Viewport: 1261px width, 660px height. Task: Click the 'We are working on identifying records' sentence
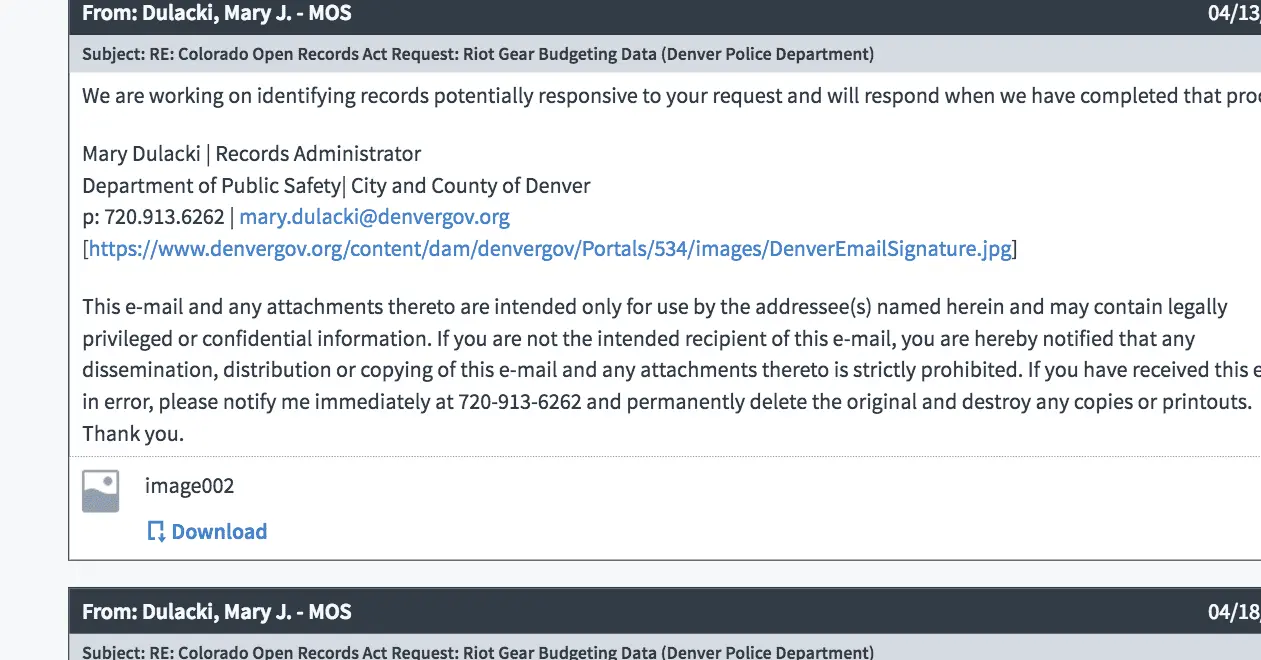pyautogui.click(x=600, y=96)
